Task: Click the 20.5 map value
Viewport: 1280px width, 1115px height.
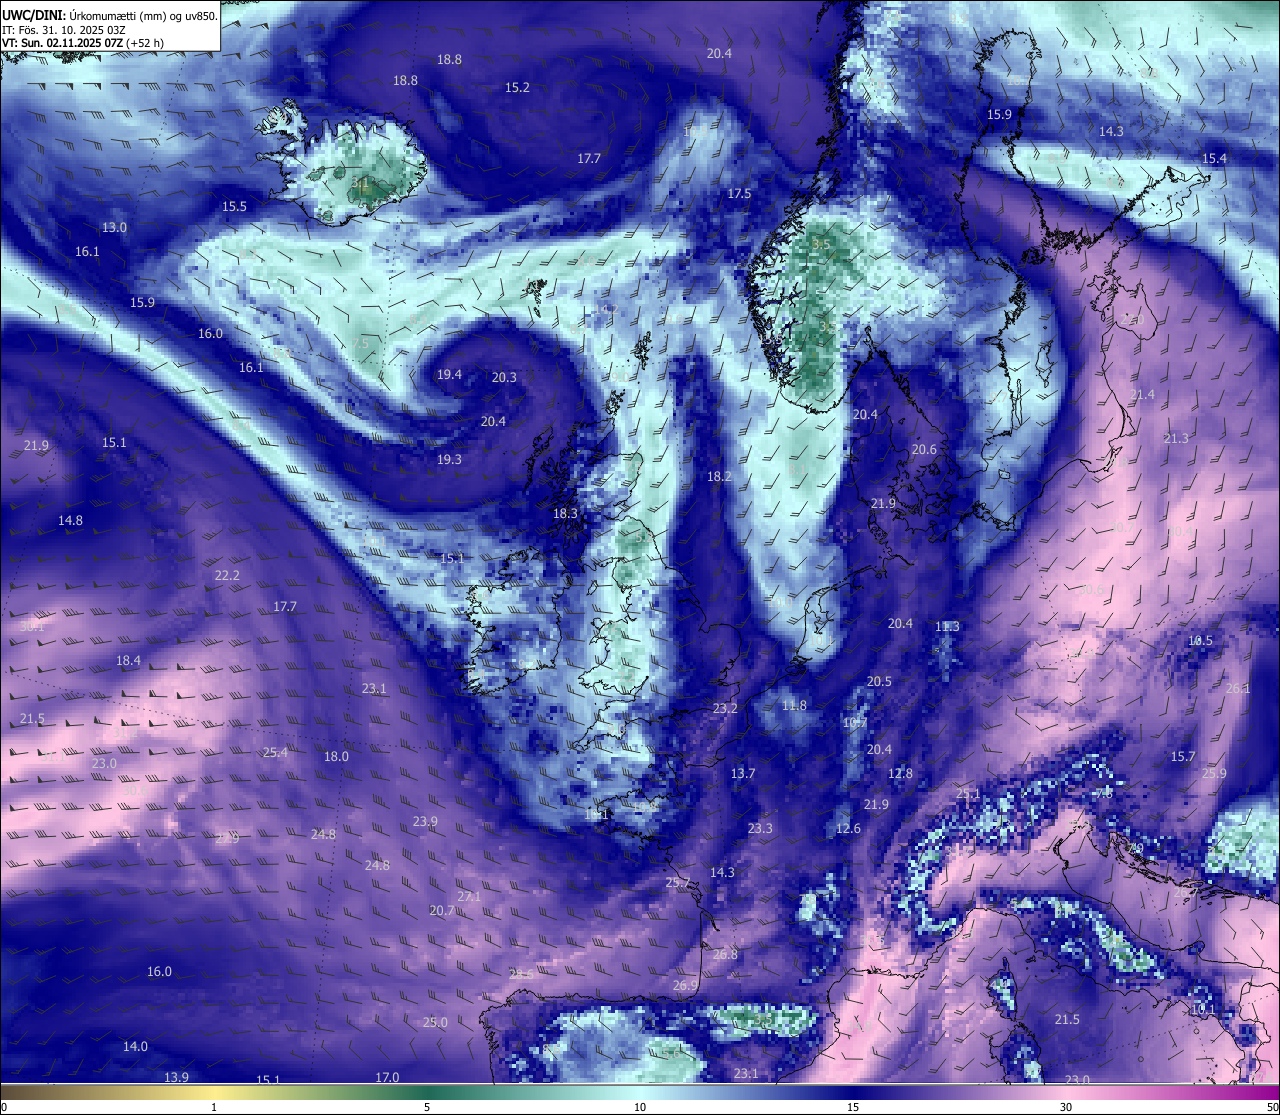Action: (879, 682)
